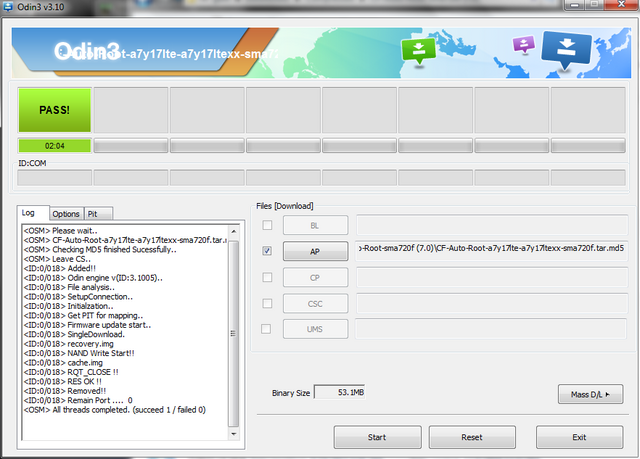Open the Pit tab
The width and height of the screenshot is (640, 459).
(x=98, y=214)
